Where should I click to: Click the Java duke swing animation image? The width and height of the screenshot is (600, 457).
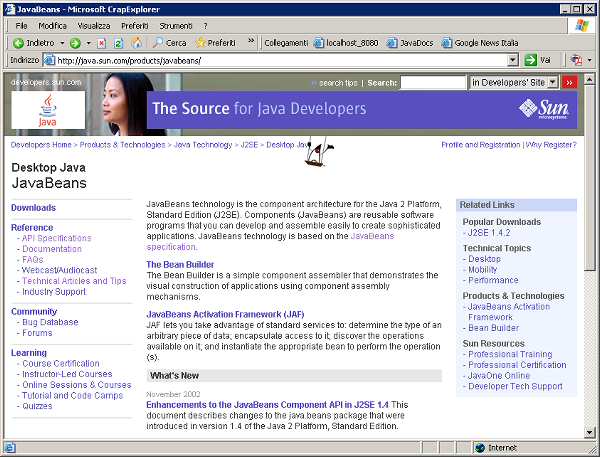(318, 151)
